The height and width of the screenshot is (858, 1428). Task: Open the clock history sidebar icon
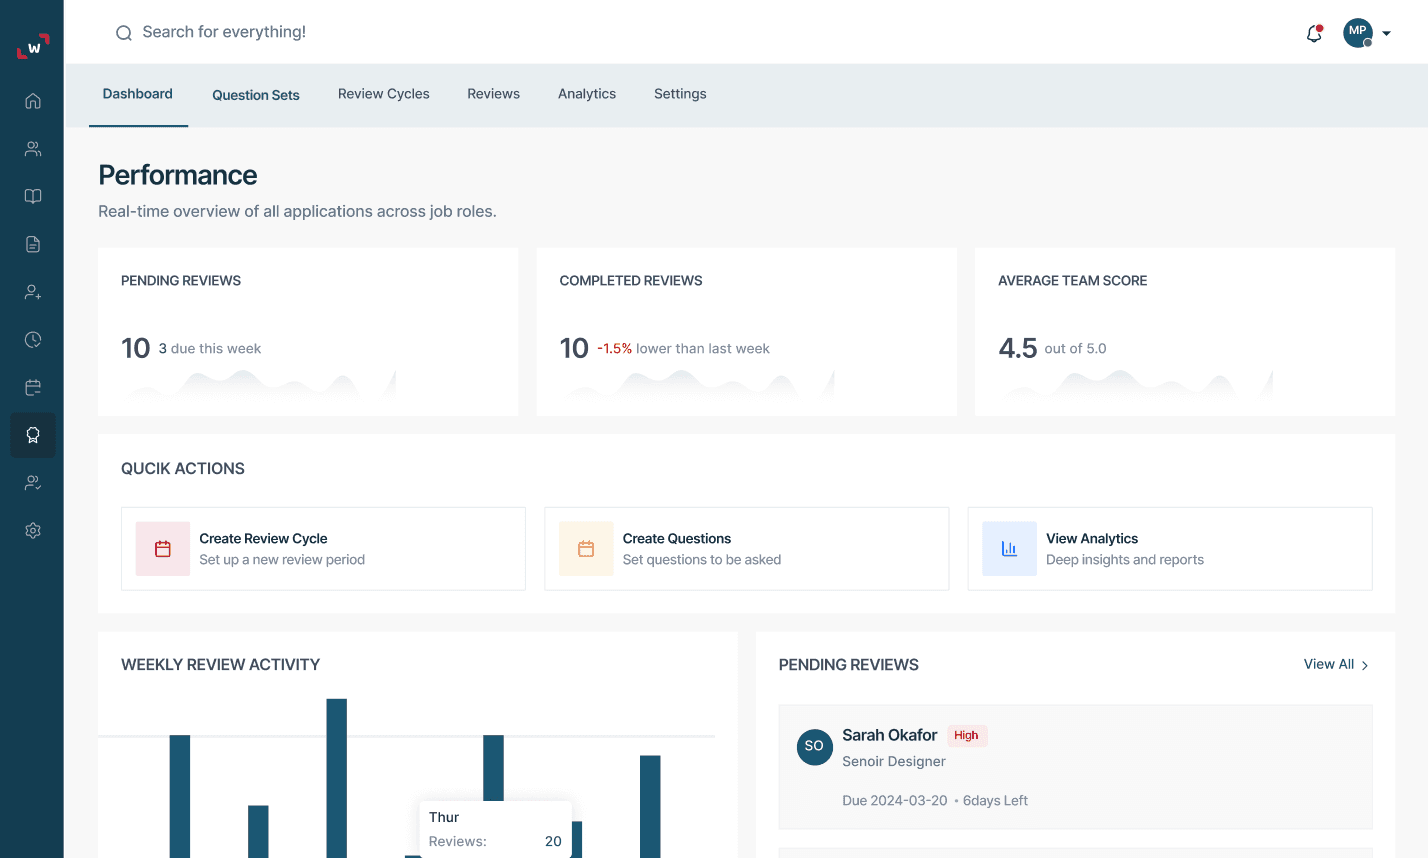(x=32, y=339)
